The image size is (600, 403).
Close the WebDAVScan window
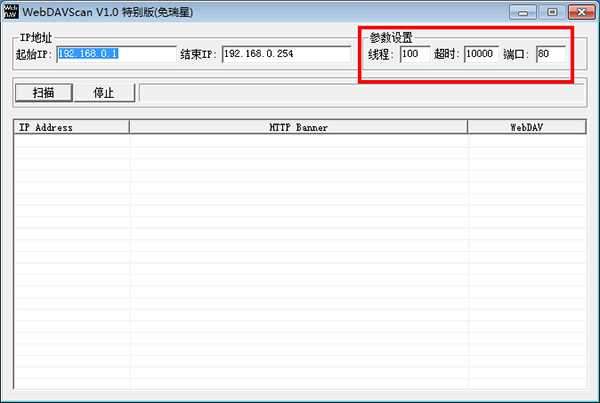pos(579,12)
